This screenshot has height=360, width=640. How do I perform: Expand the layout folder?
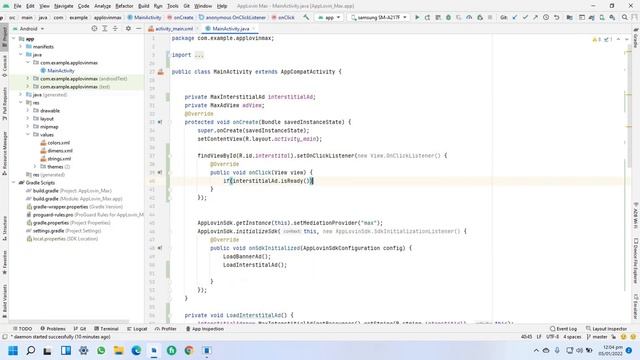pos(28,119)
